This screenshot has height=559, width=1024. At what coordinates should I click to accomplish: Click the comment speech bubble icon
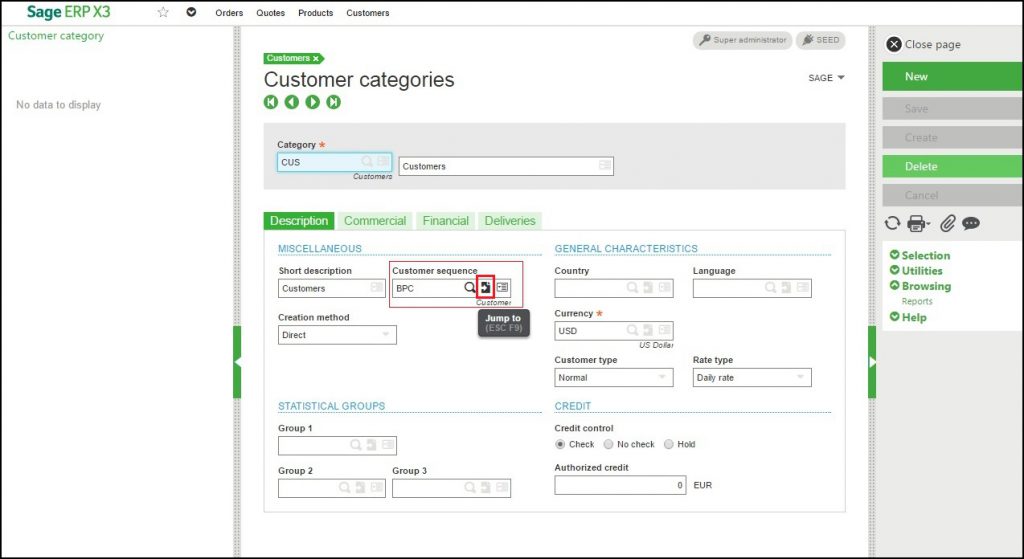pos(971,223)
